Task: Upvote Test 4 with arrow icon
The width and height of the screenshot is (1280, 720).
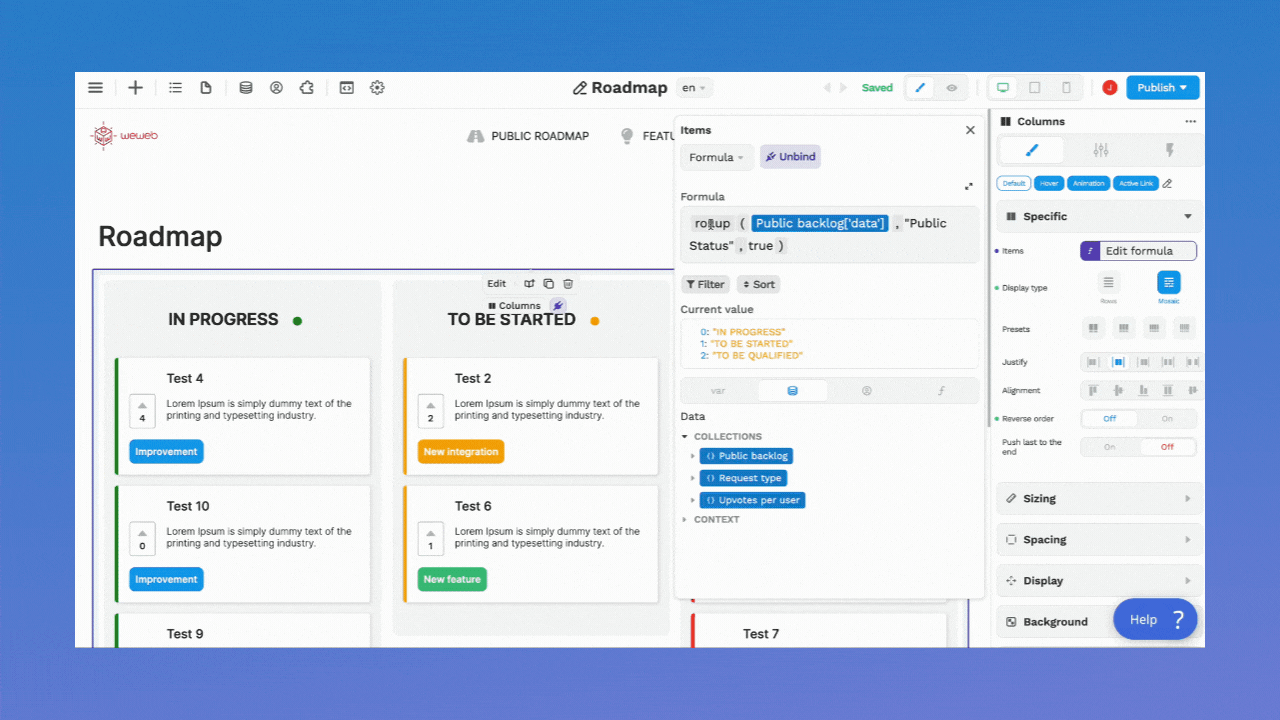Action: (142, 406)
